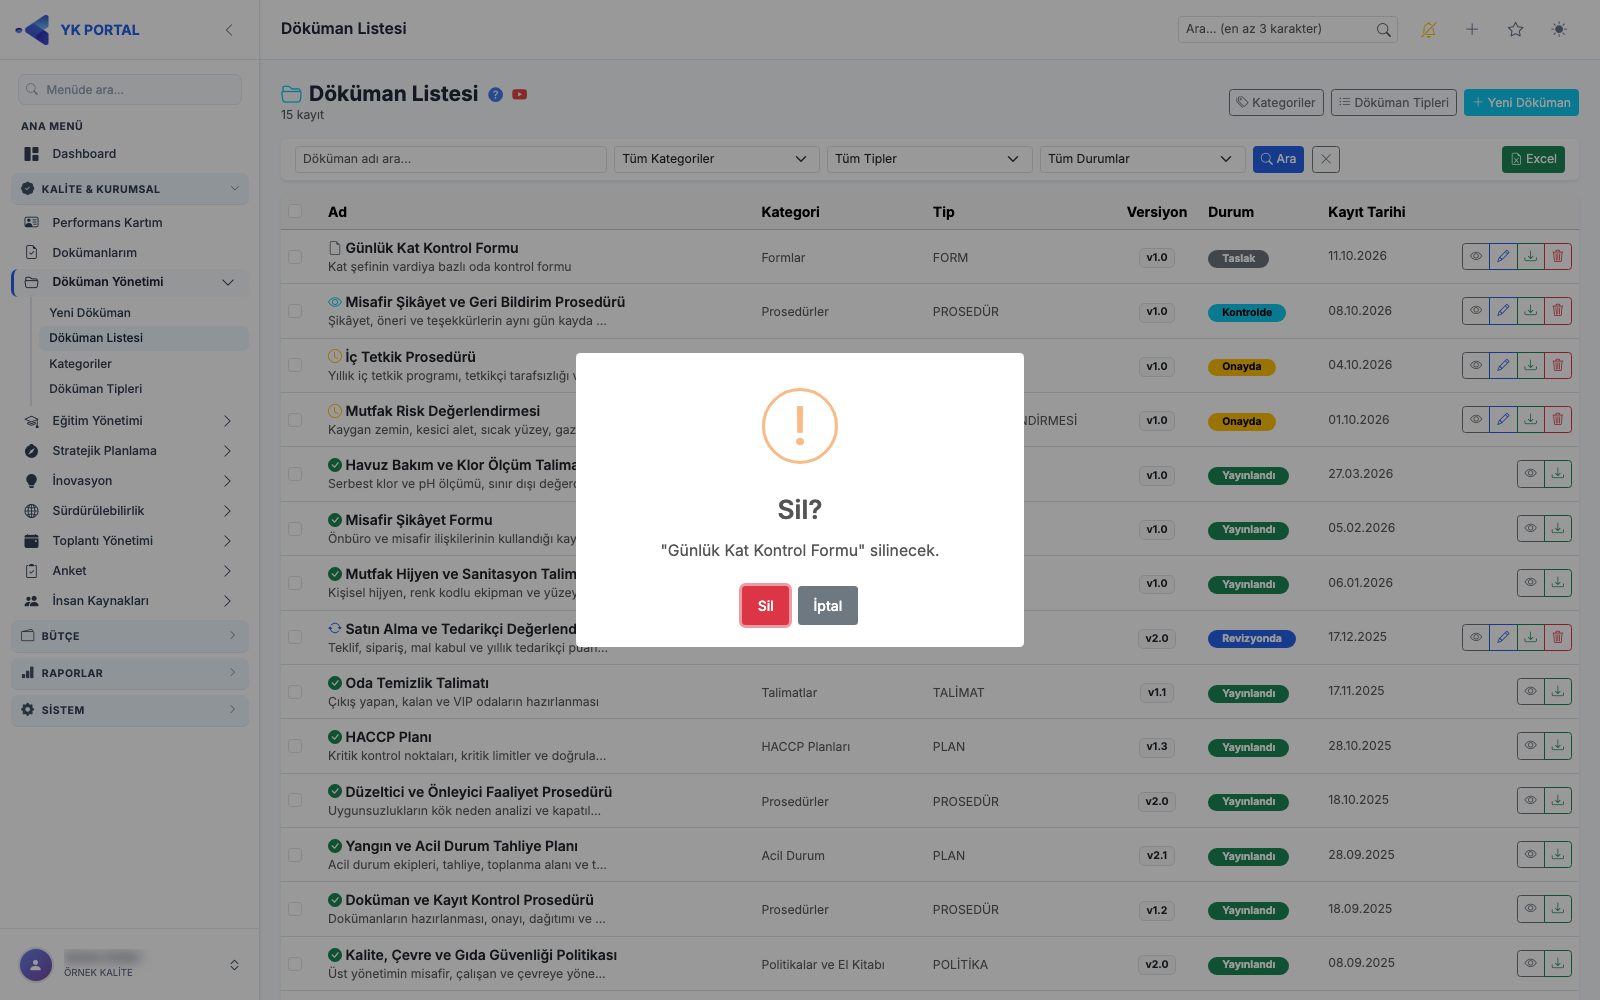Cancel deletion with the İptal button
This screenshot has height=1000, width=1600.
click(827, 605)
